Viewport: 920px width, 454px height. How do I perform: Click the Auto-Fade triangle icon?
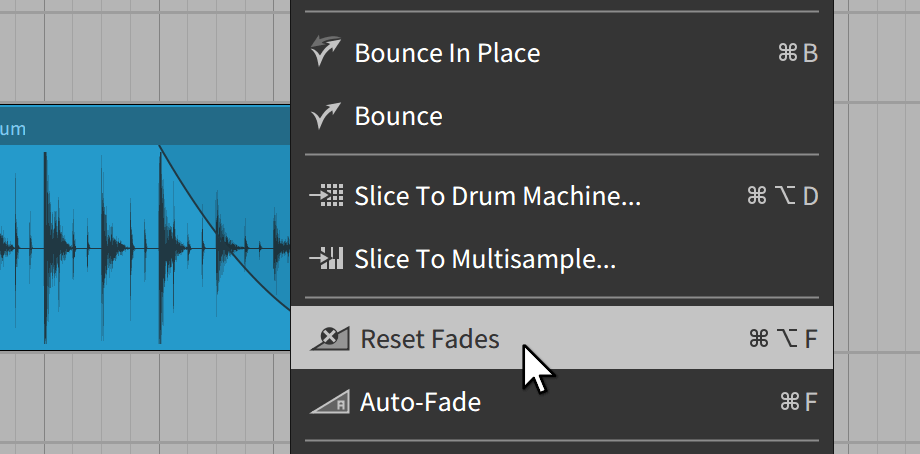(x=329, y=403)
